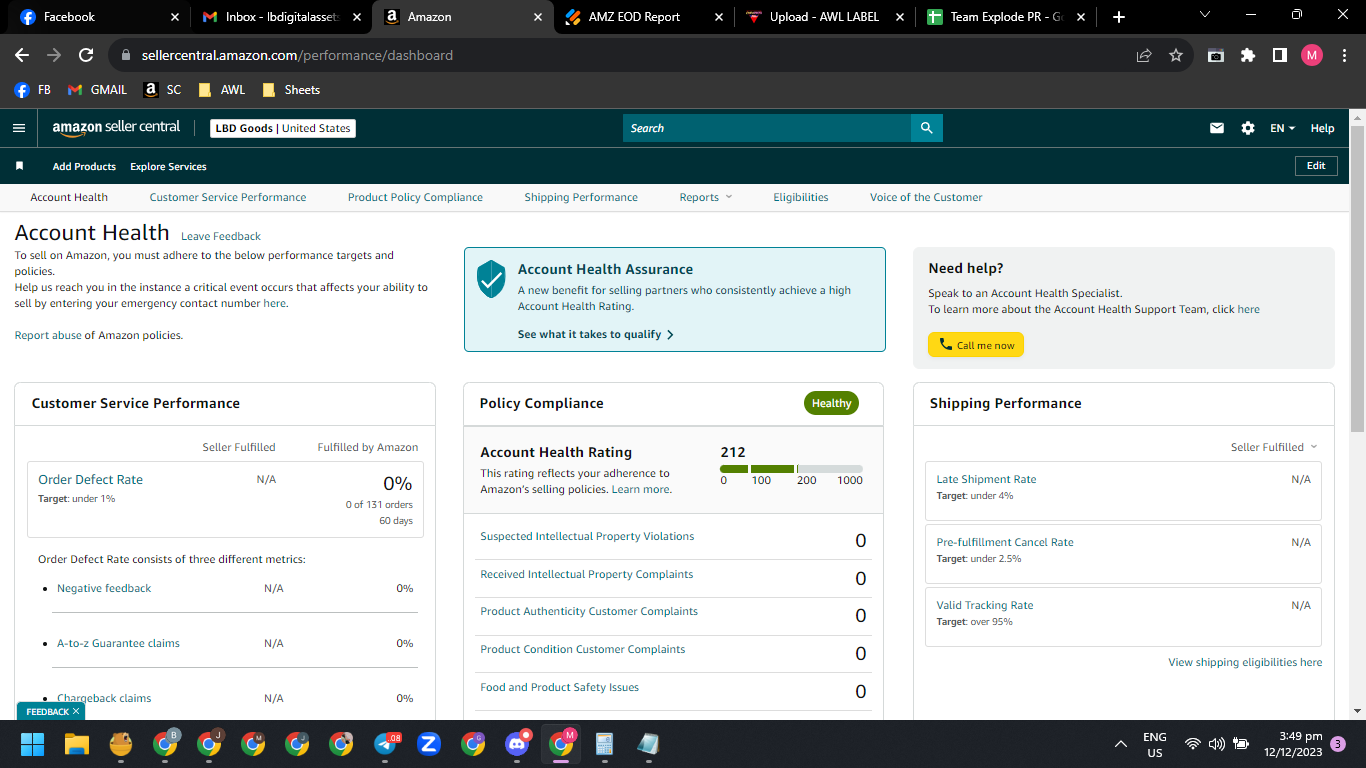
Task: Open the Seller Central hamburger menu
Action: (x=19, y=128)
